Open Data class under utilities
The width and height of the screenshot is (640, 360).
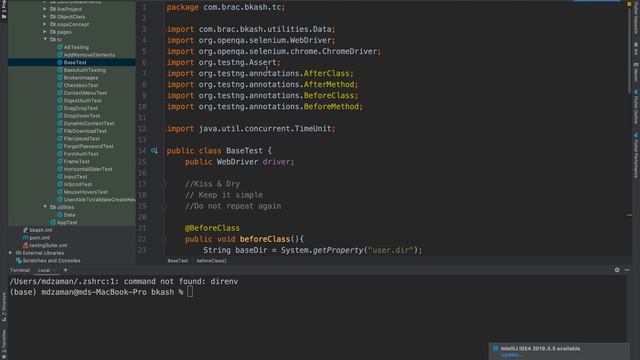[x=69, y=215]
